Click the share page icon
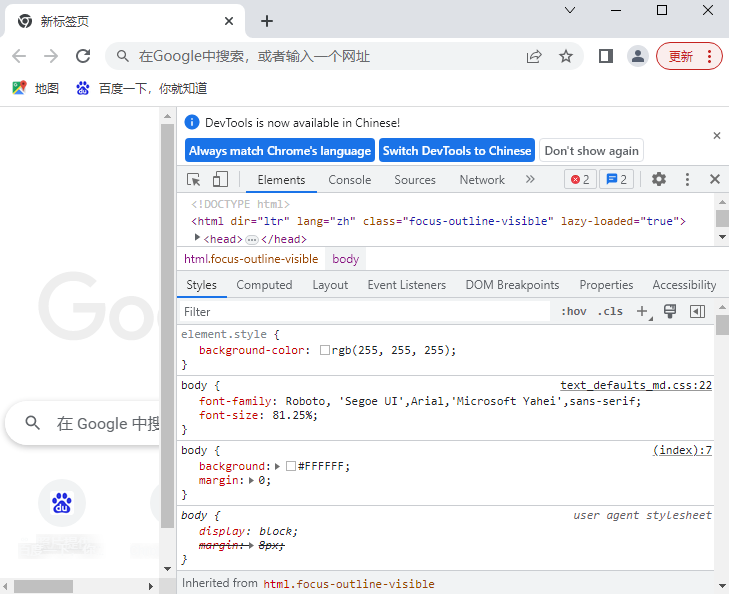This screenshot has height=594, width=729. 534,56
